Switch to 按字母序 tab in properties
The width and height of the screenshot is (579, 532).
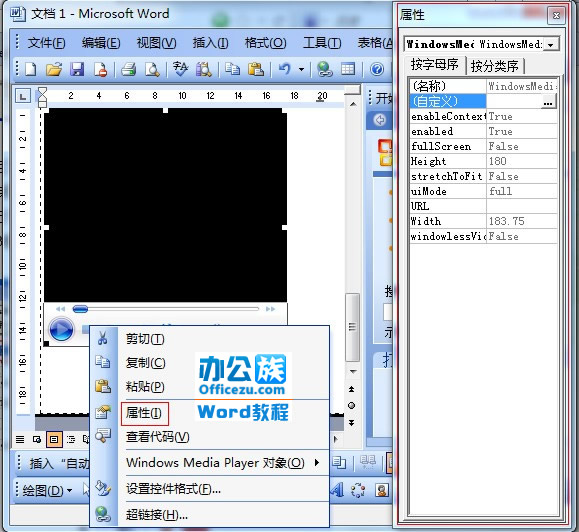tap(434, 65)
